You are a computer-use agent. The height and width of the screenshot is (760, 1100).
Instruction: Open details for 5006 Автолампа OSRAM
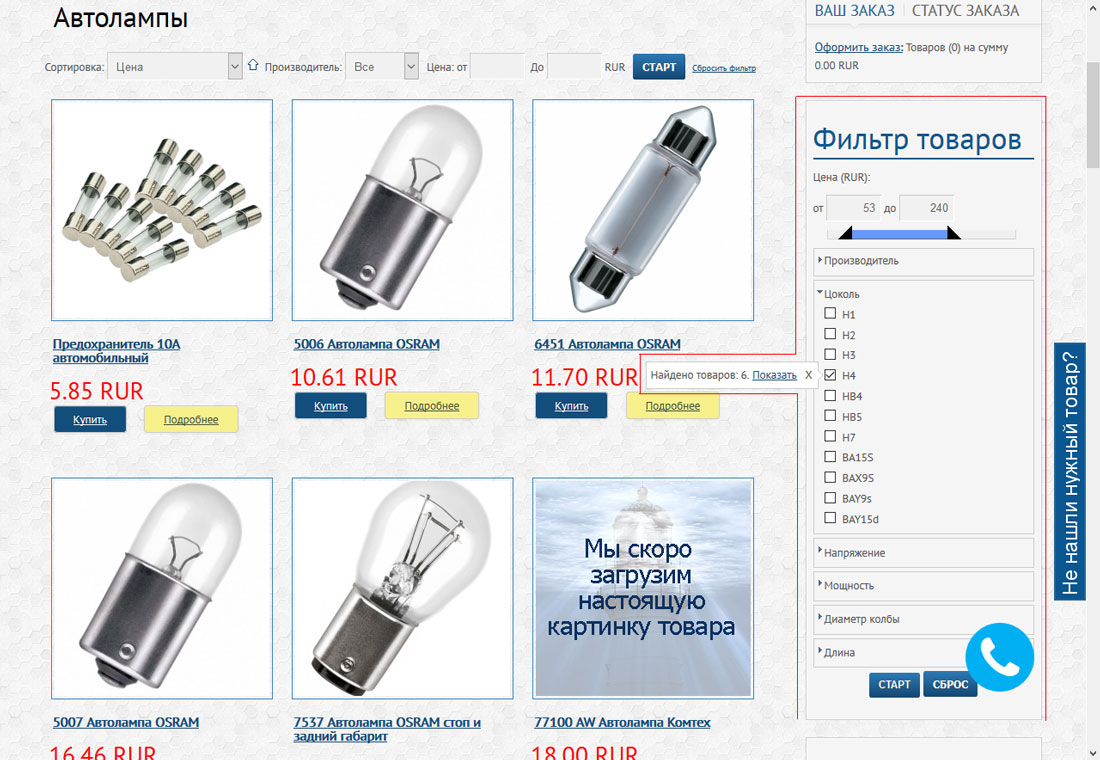tap(431, 406)
